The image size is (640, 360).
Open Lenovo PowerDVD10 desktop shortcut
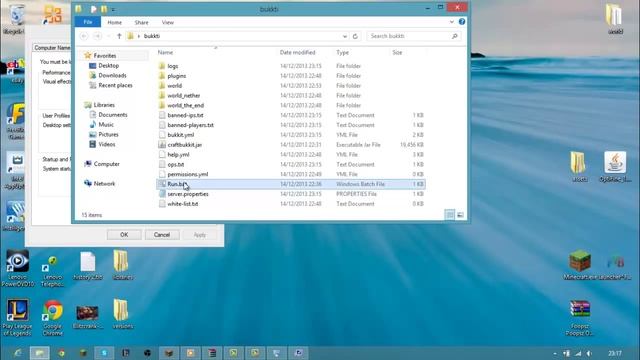(x=17, y=268)
